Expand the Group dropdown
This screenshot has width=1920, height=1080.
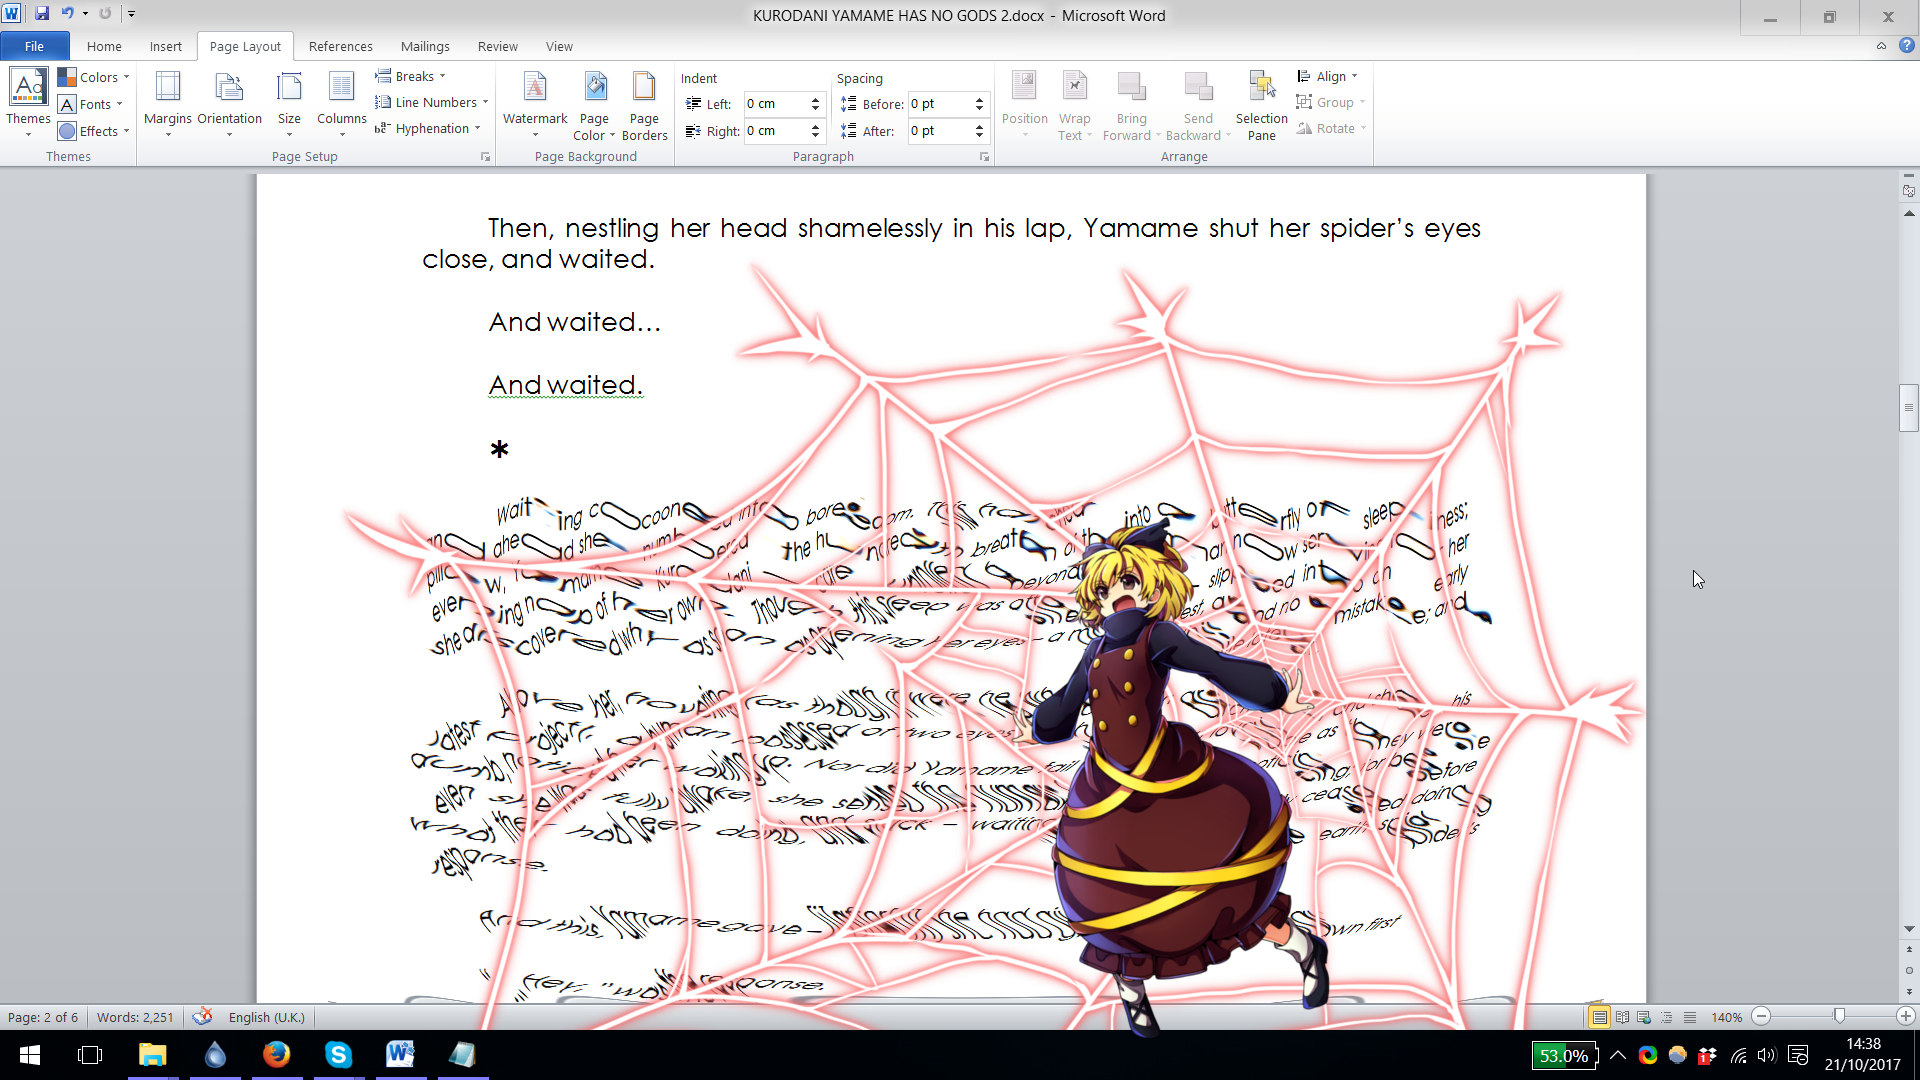click(x=1330, y=102)
